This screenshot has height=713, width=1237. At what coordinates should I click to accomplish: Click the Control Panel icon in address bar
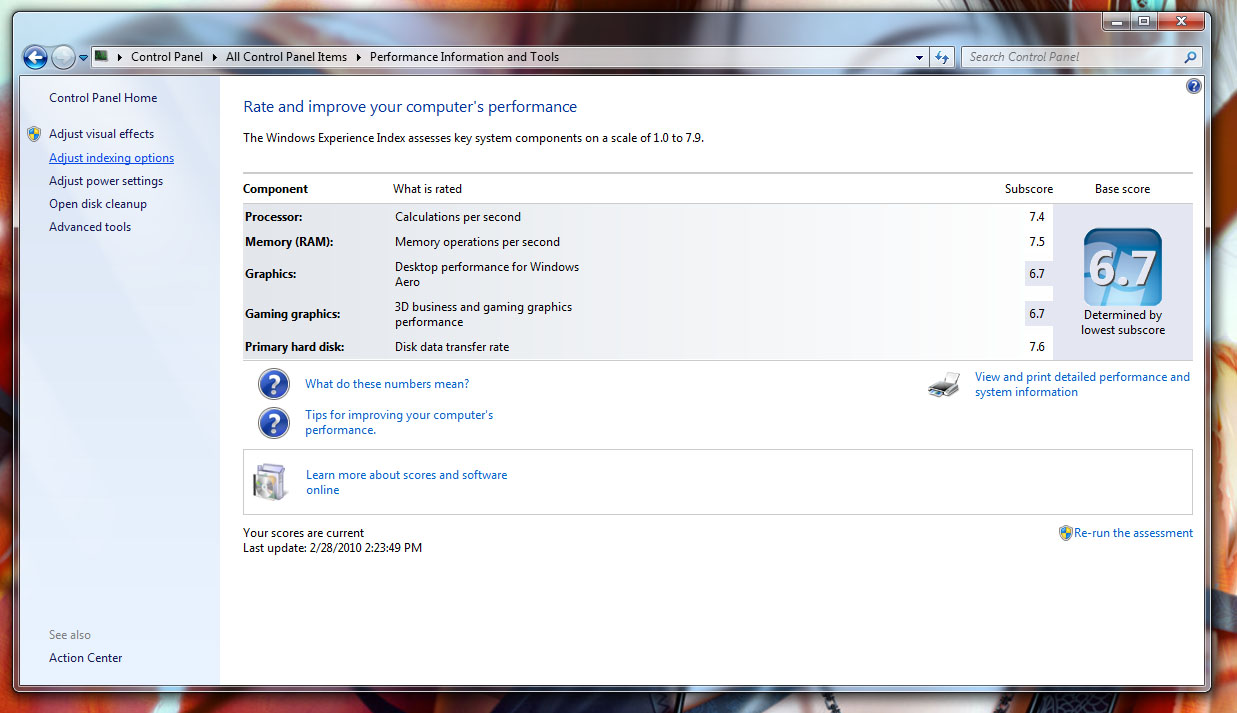pyautogui.click(x=101, y=57)
